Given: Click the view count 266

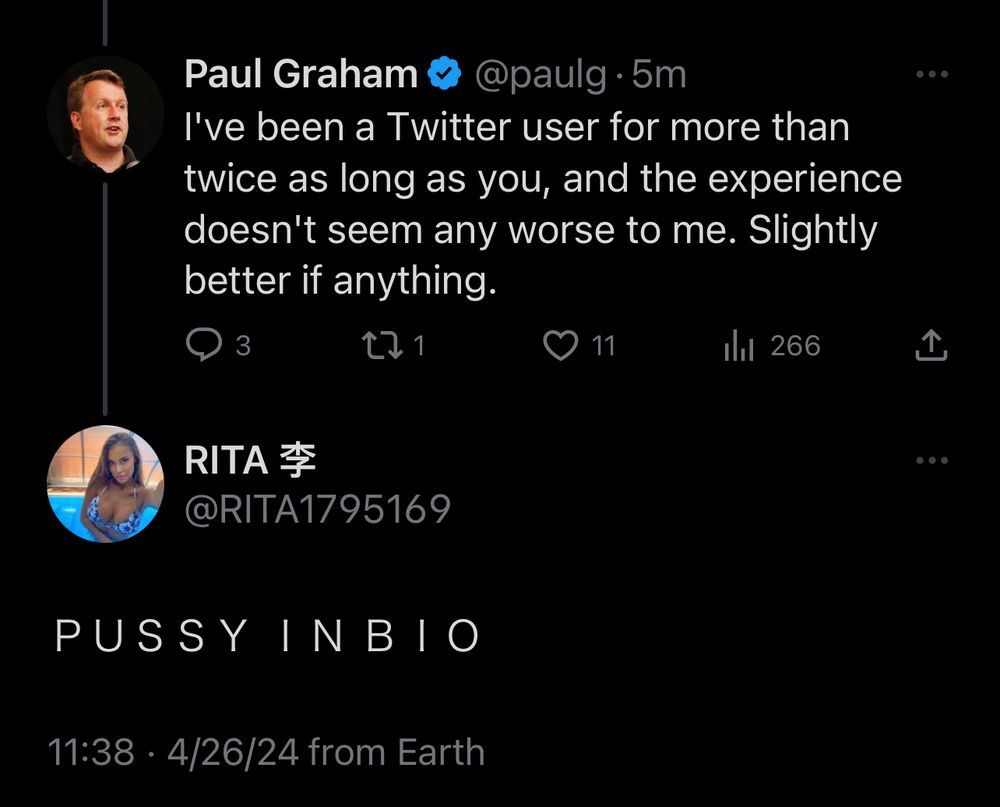Looking at the screenshot, I should click(x=795, y=346).
